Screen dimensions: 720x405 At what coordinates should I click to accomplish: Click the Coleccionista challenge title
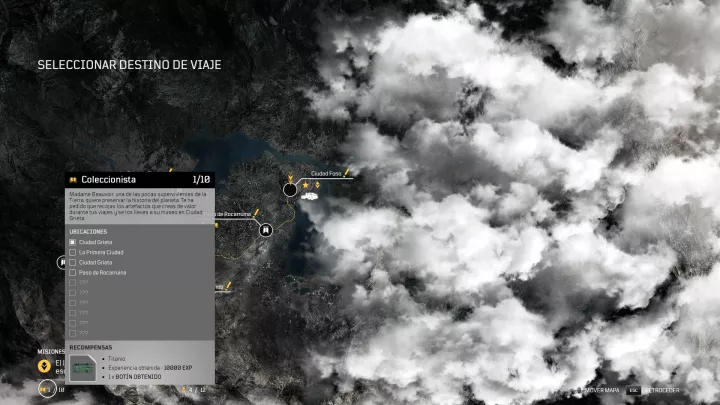[x=108, y=179]
